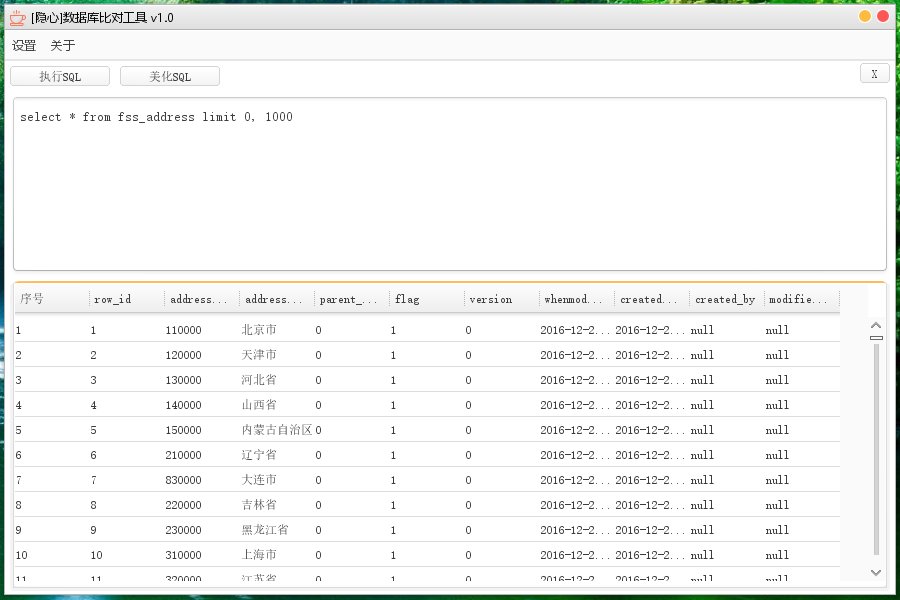
Task: Select the cell 内蒙古自治区
Action: point(277,430)
